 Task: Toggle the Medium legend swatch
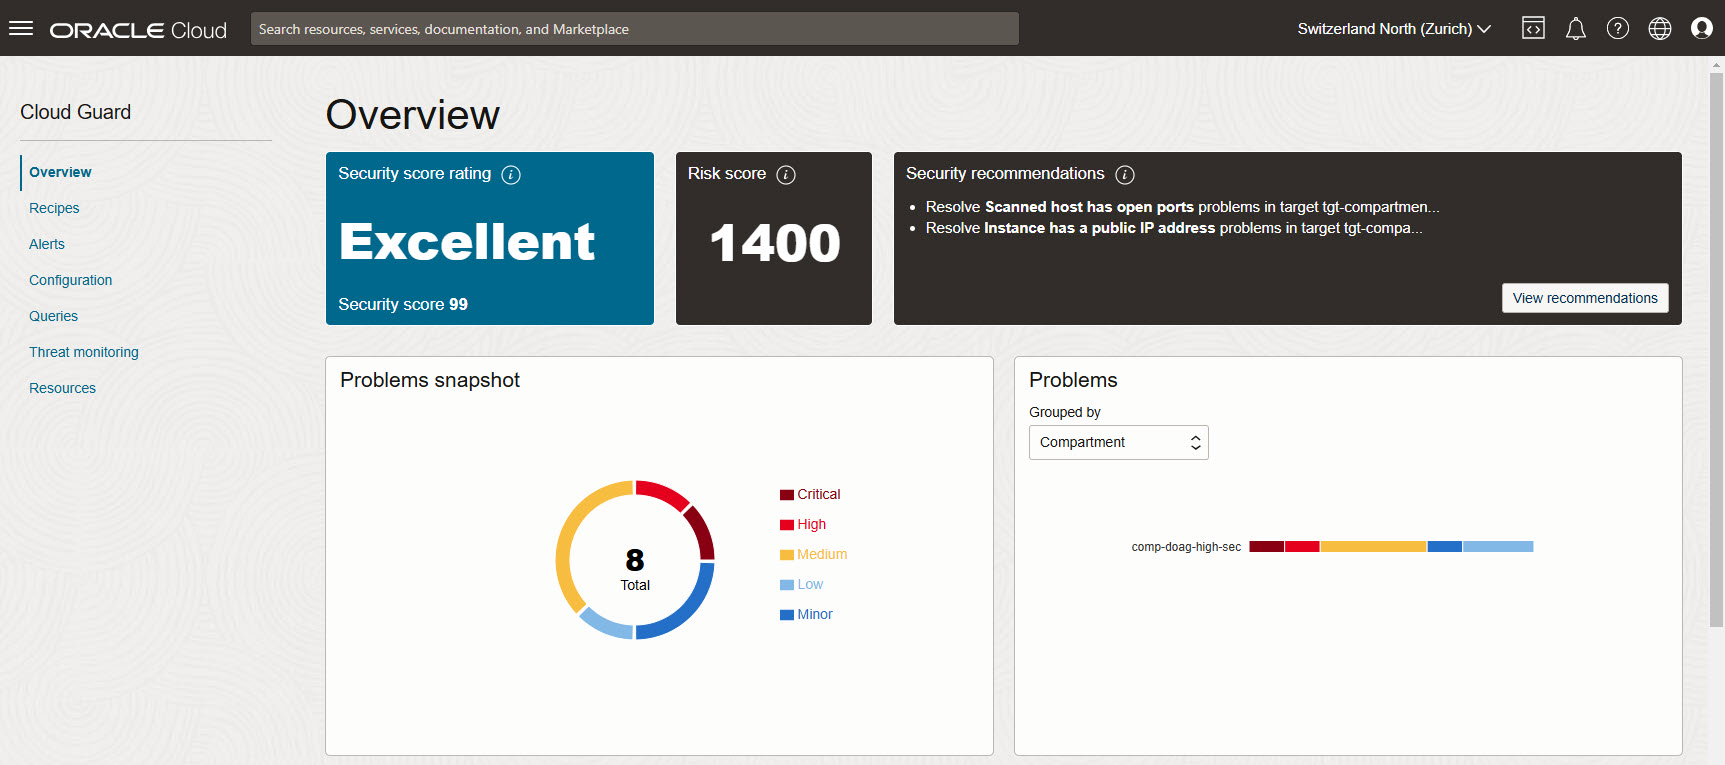tap(787, 555)
